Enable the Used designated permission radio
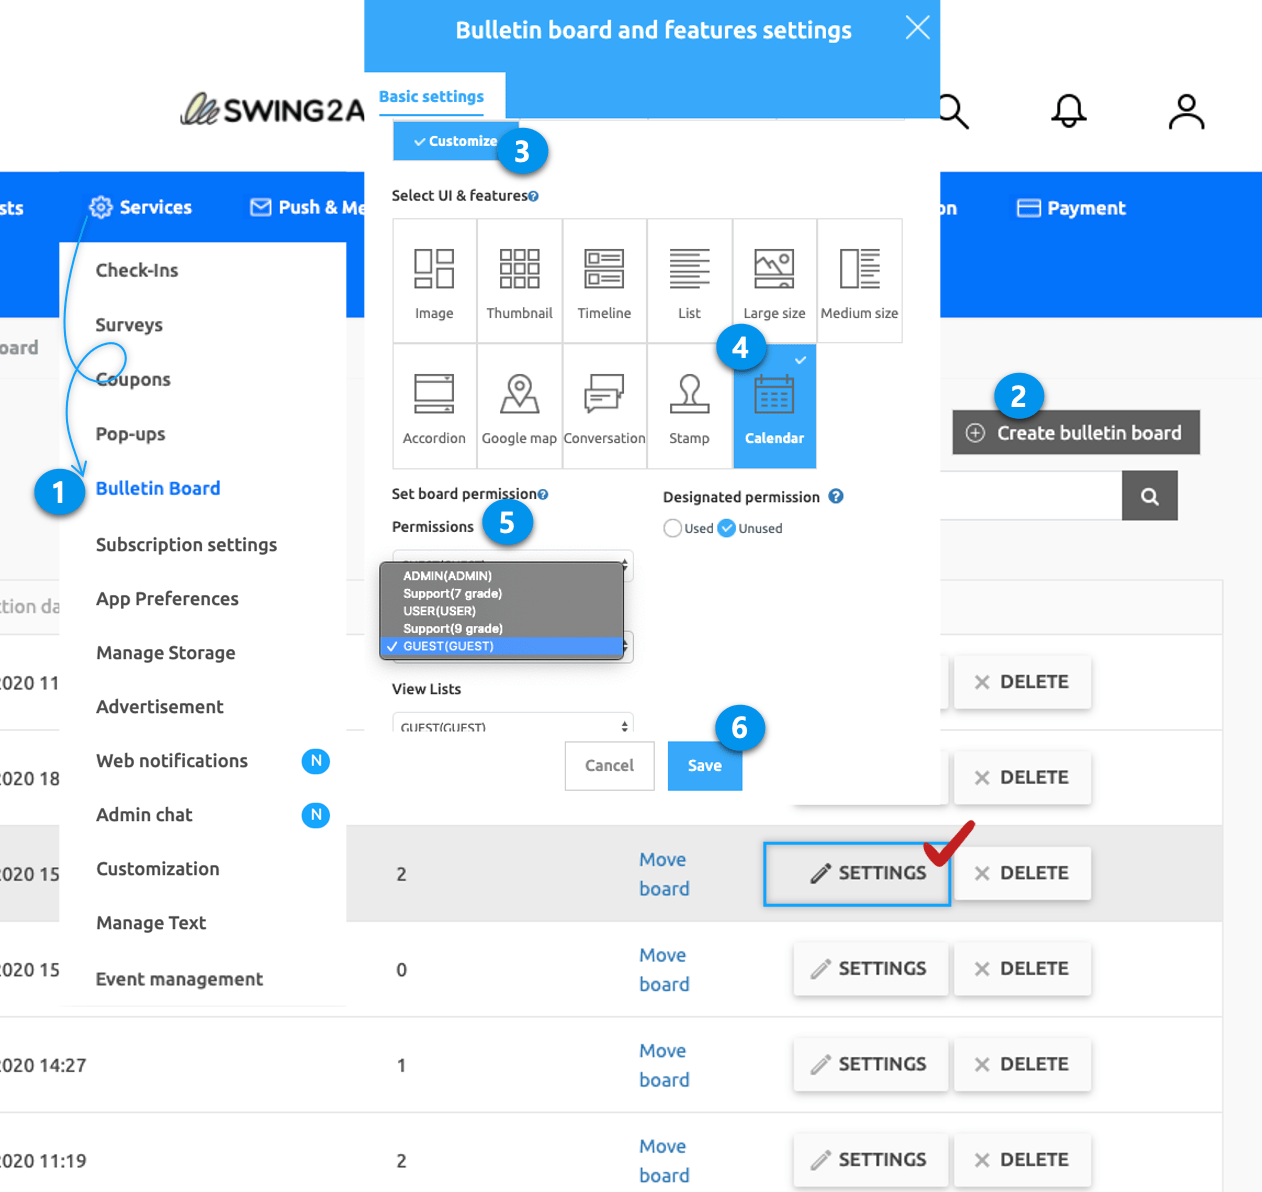Image resolution: width=1262 pixels, height=1192 pixels. tap(673, 528)
